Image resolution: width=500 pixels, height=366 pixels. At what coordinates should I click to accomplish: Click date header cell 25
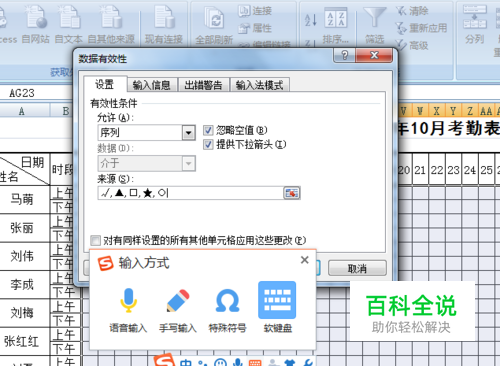(x=487, y=170)
